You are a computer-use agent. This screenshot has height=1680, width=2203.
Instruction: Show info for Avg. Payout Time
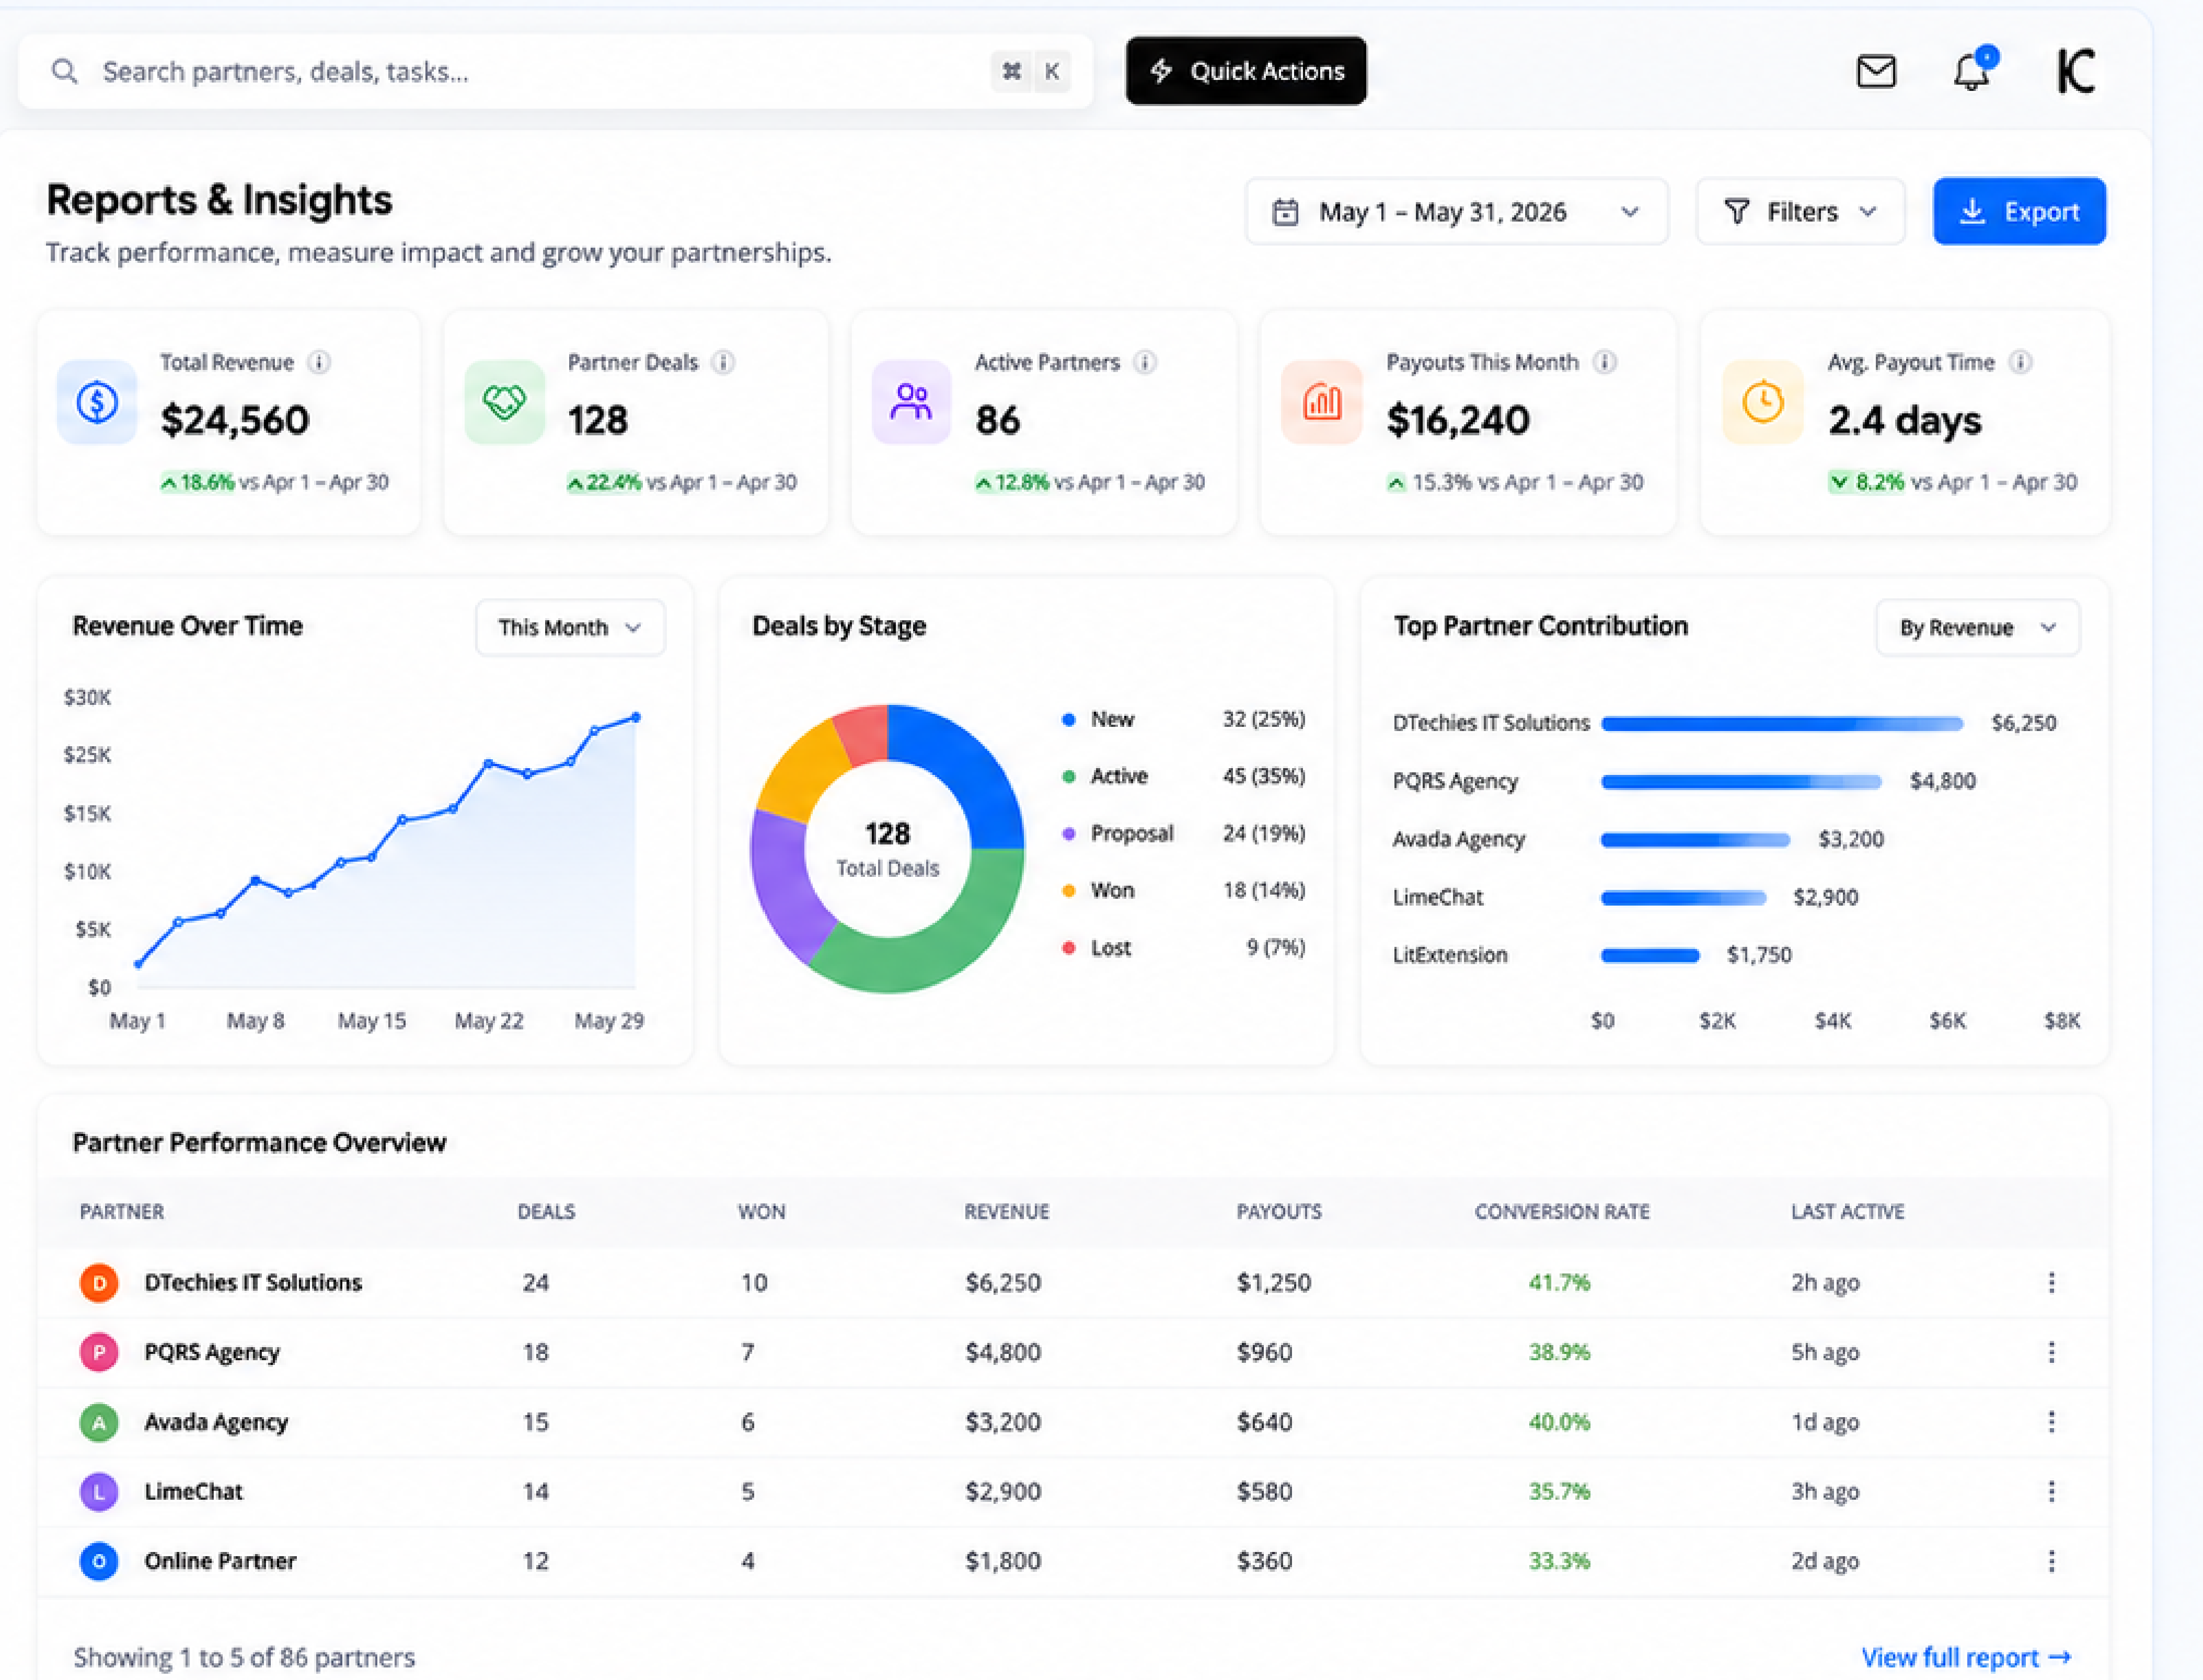tap(2020, 362)
